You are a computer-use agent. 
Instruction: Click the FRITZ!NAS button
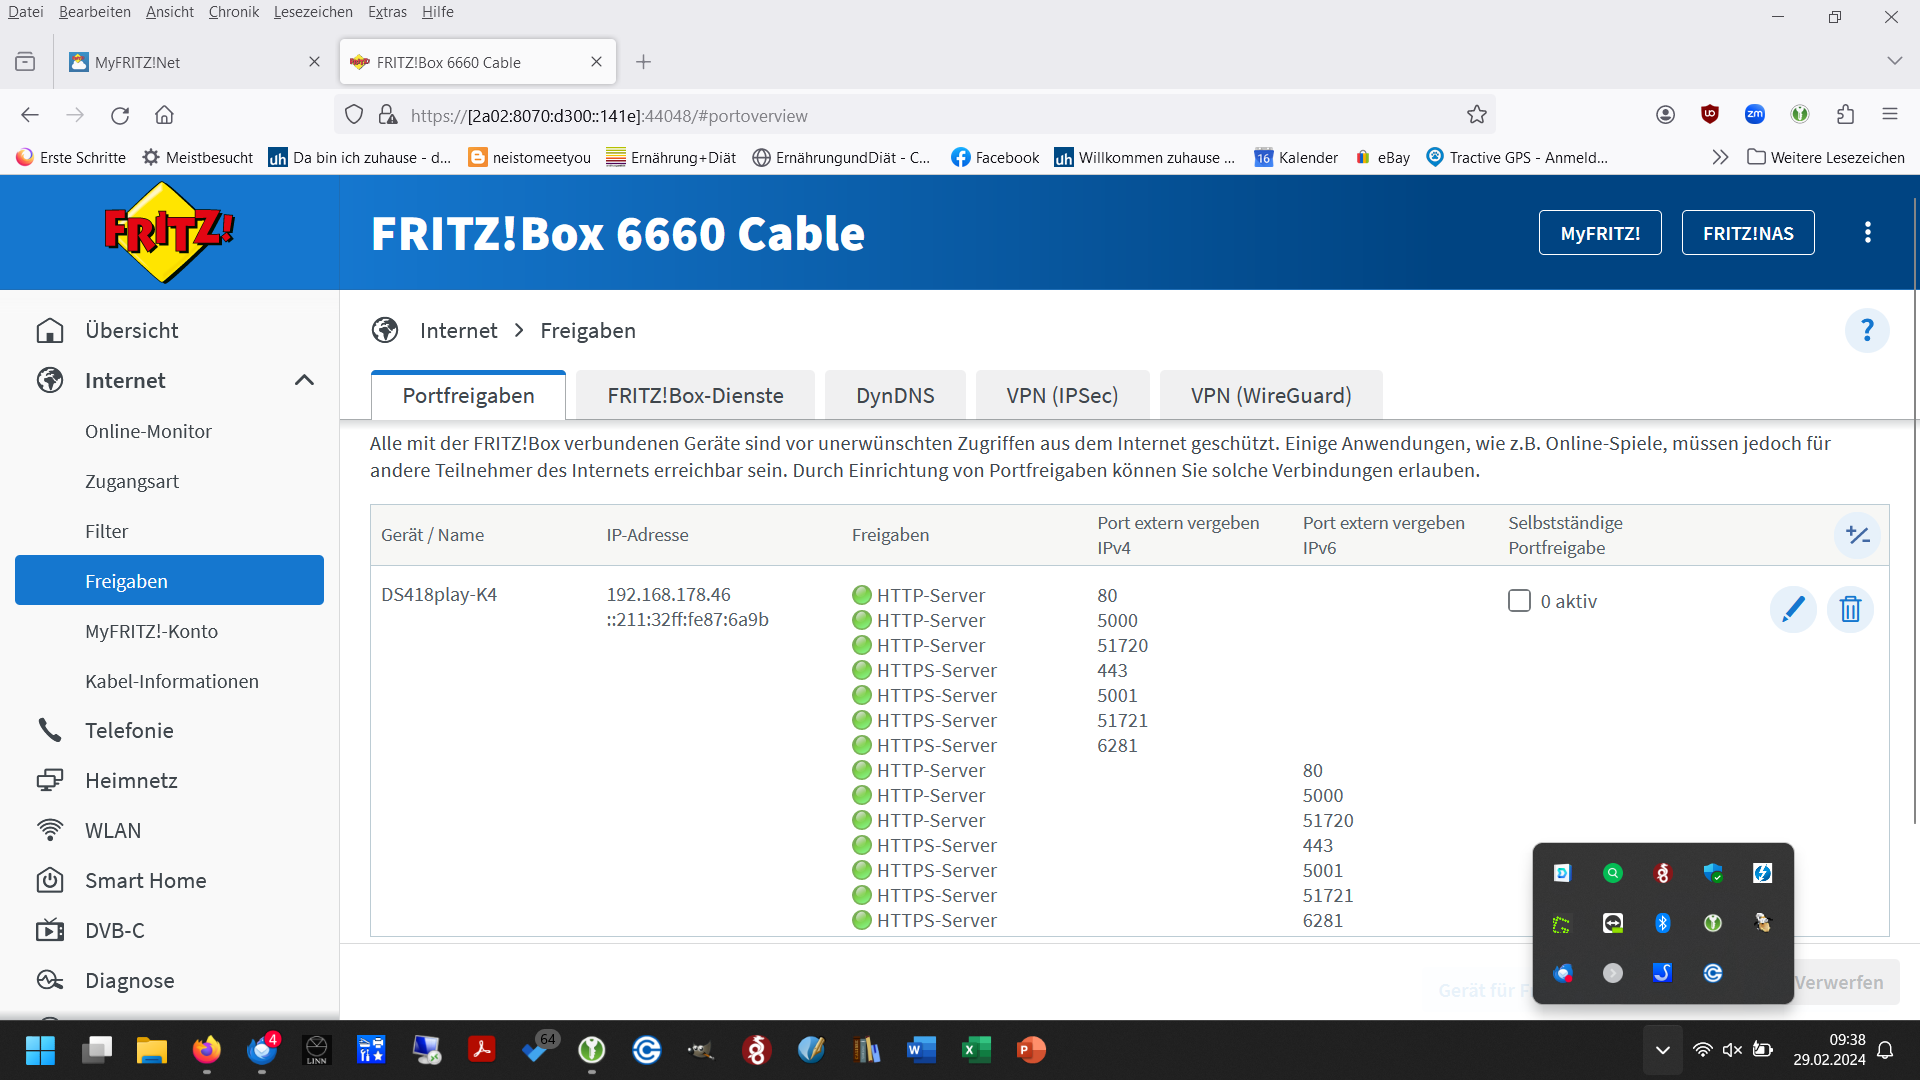coord(1747,233)
